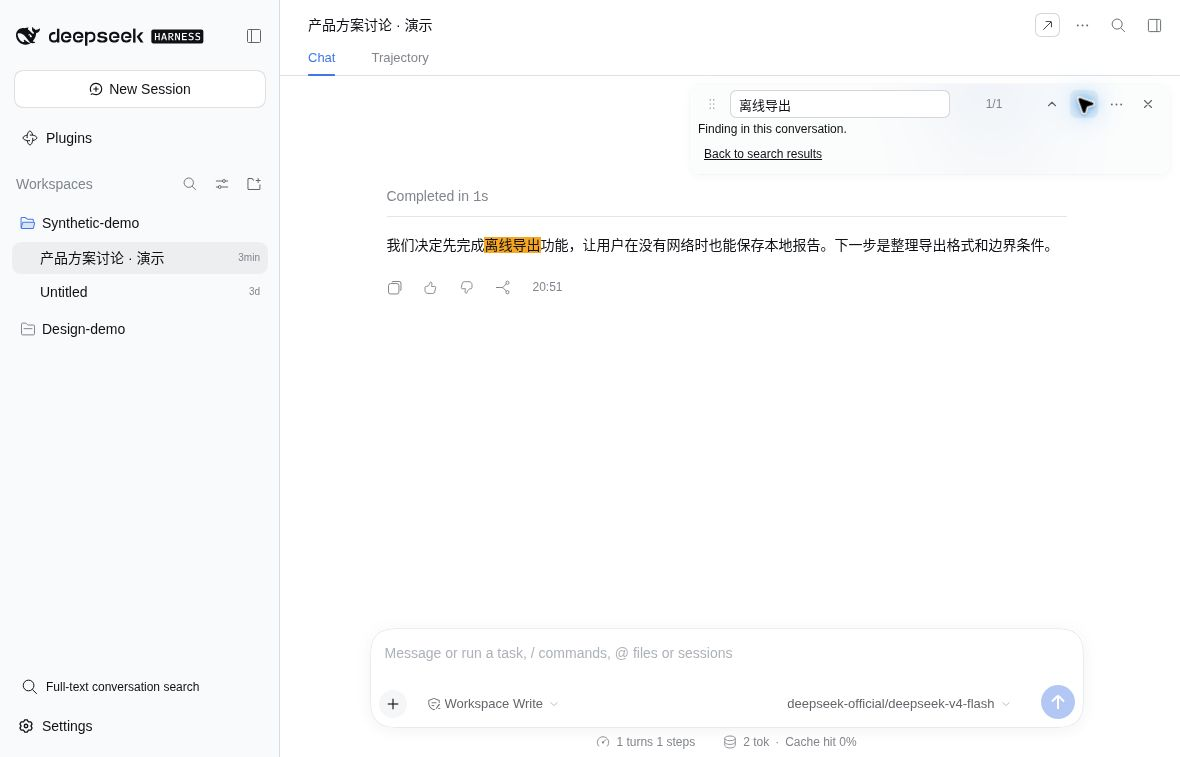Open workspace filter sliders icon
The height and width of the screenshot is (757, 1180).
[x=222, y=184]
